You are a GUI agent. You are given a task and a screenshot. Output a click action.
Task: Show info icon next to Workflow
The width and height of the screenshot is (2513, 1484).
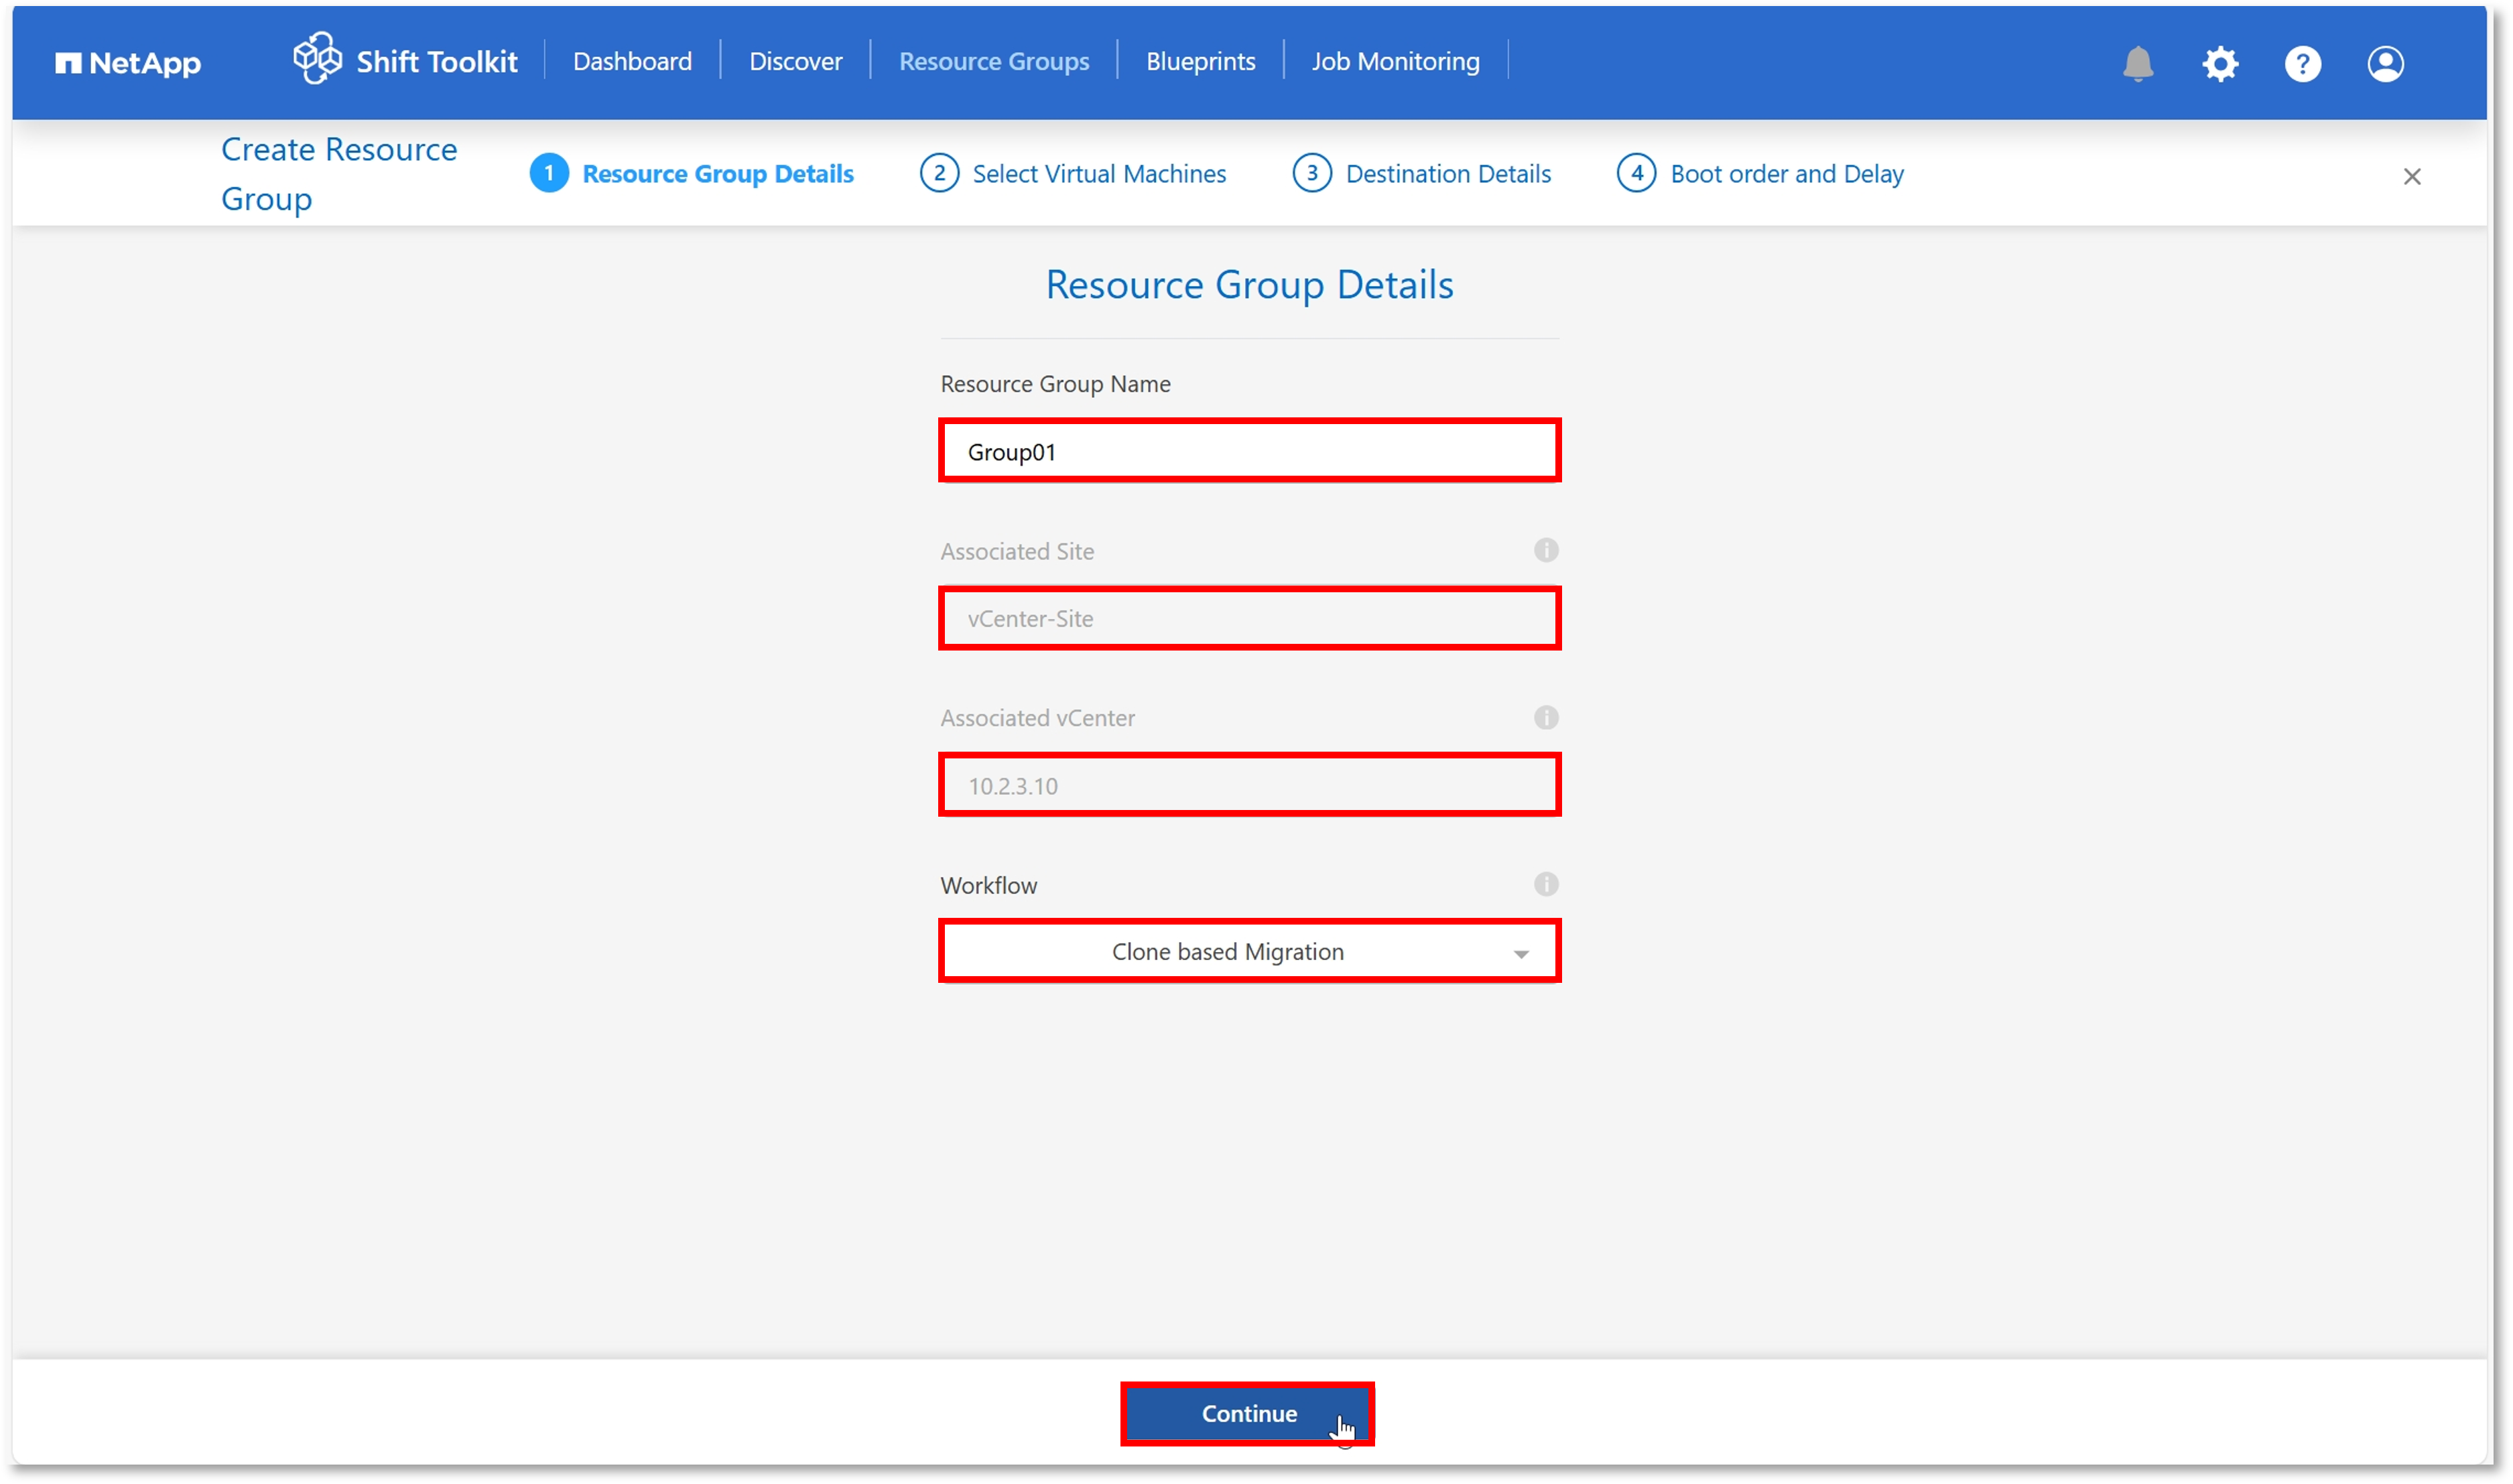(1546, 884)
